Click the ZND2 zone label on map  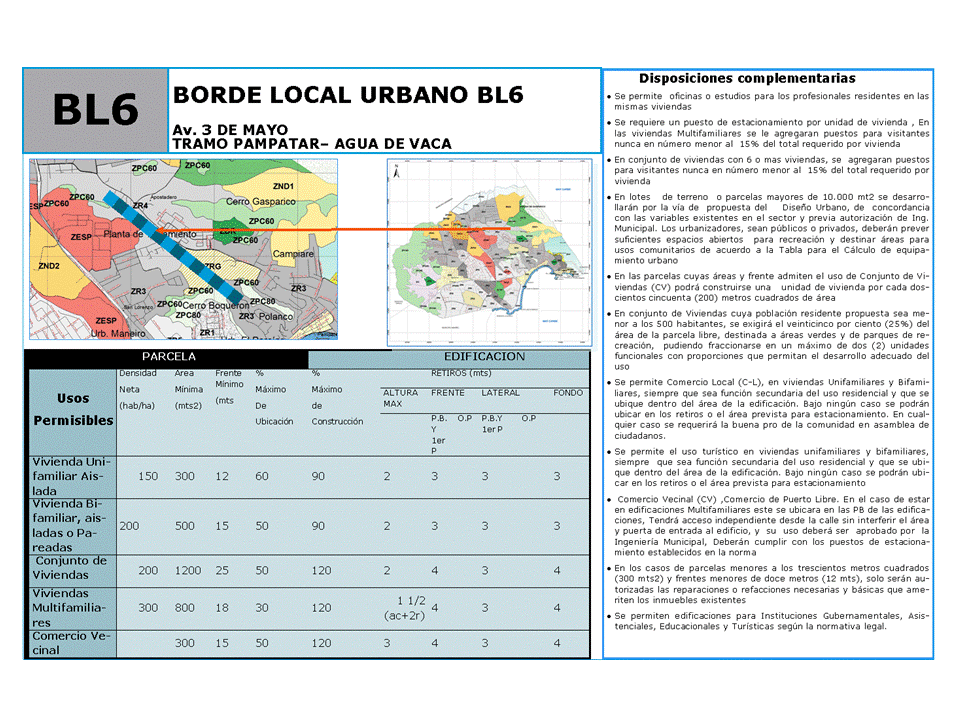49,266
